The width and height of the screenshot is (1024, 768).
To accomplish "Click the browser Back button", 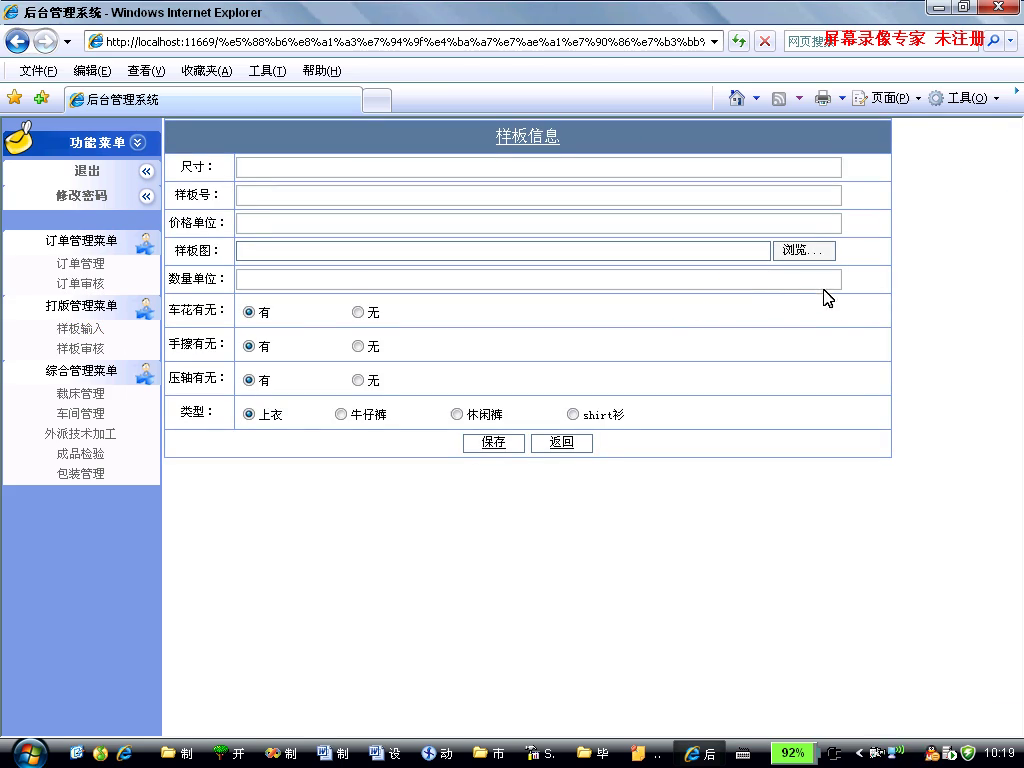I will tap(18, 42).
